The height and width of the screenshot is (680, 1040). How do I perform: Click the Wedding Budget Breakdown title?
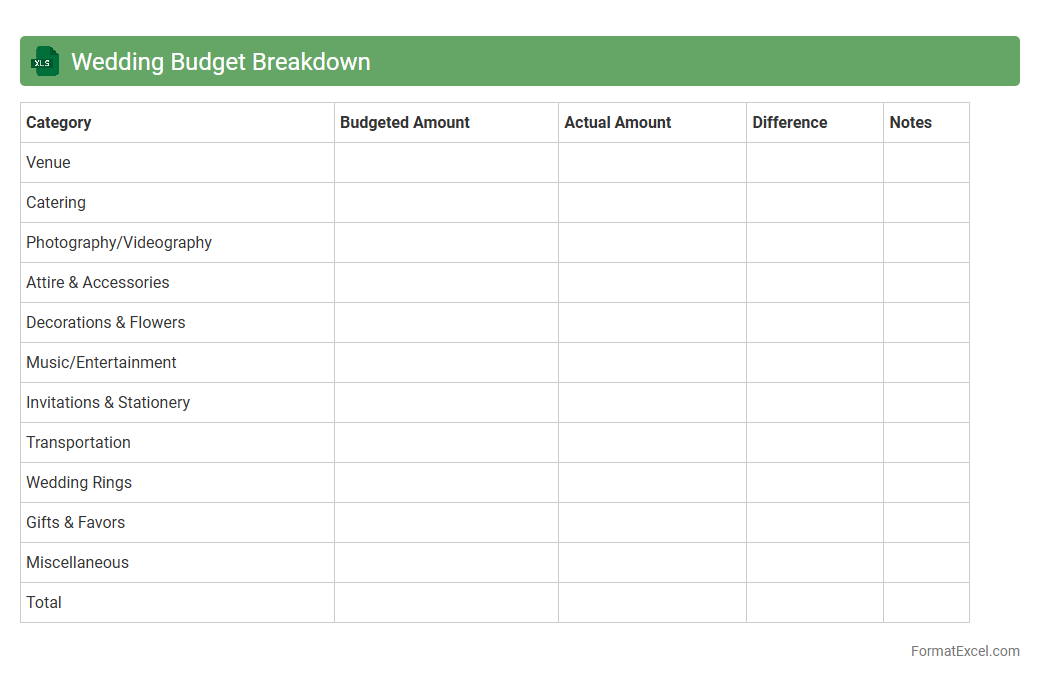220,62
